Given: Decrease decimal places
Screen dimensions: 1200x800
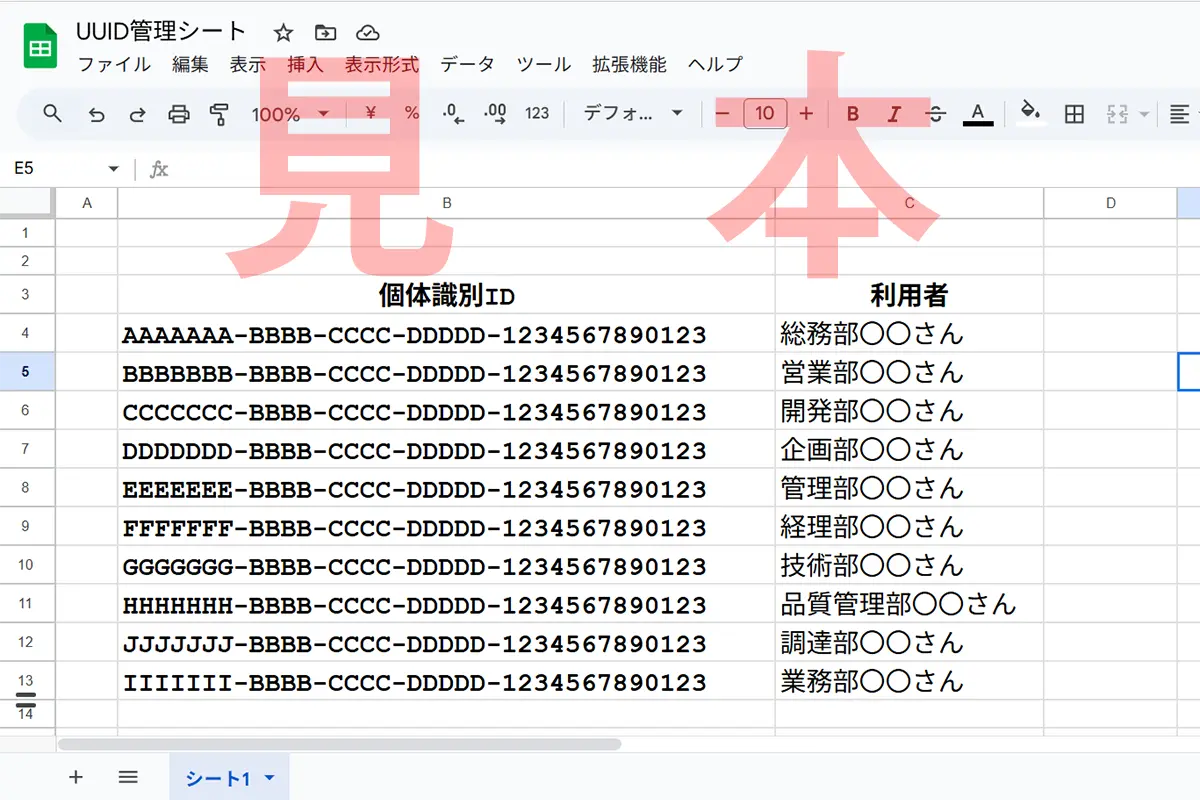Looking at the screenshot, I should pyautogui.click(x=453, y=114).
